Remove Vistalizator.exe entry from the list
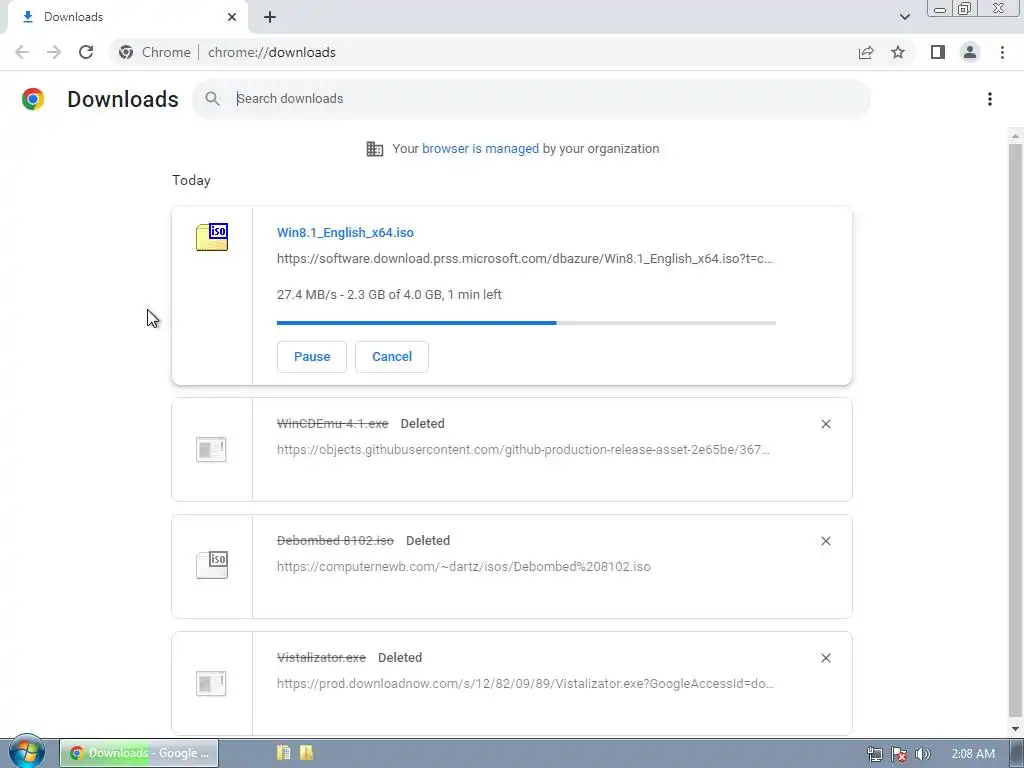 (x=825, y=658)
